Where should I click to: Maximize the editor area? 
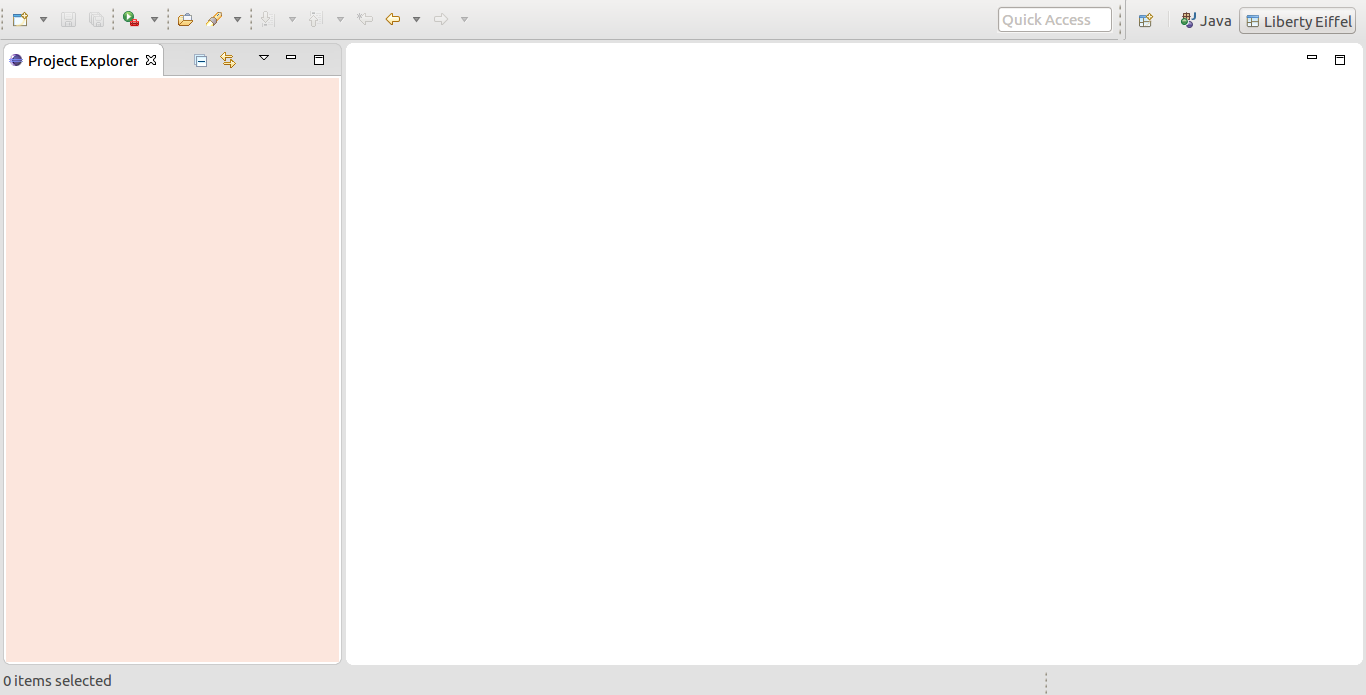click(1340, 60)
